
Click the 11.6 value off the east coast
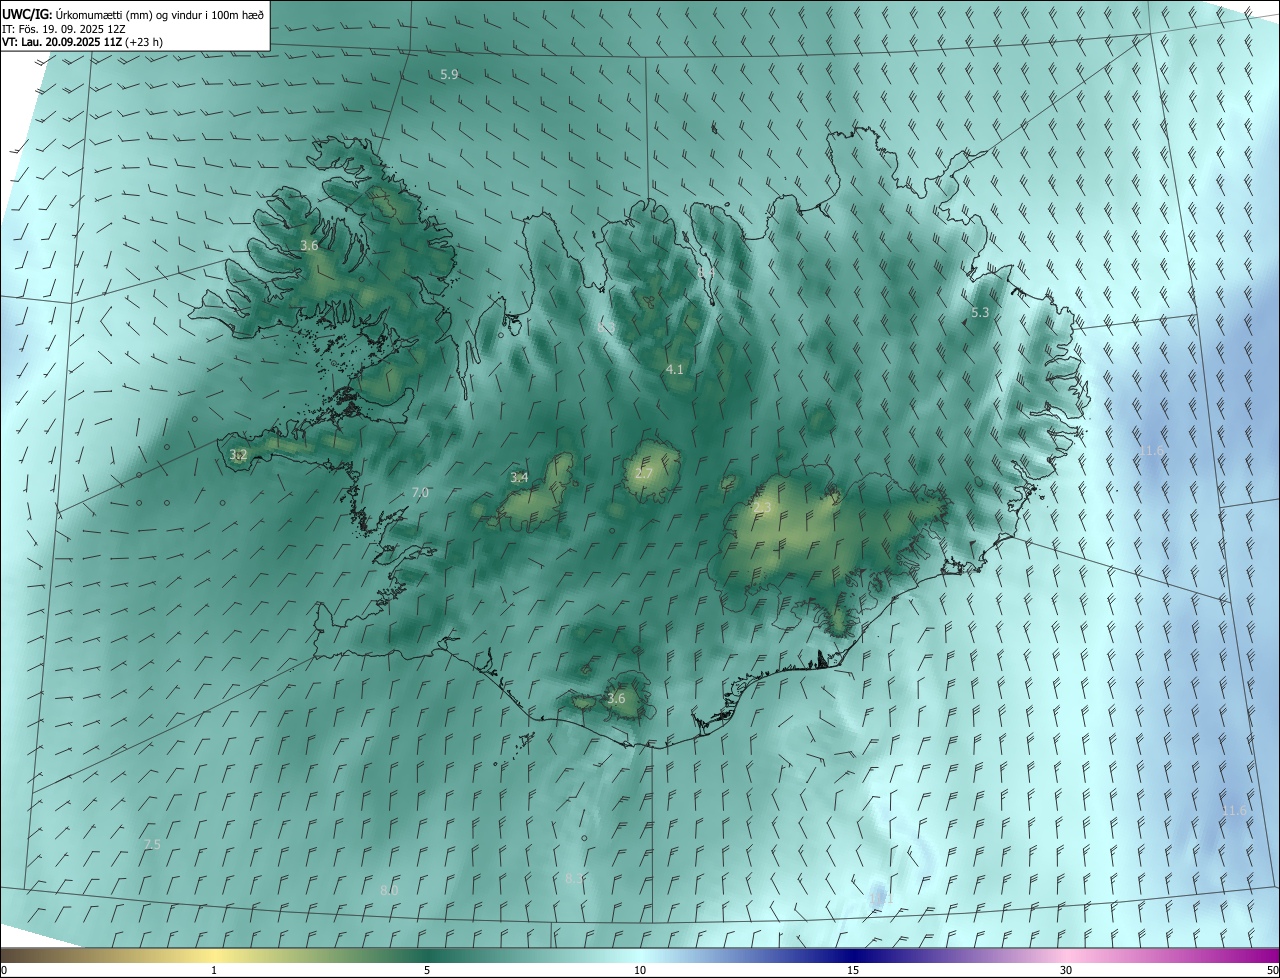[1152, 451]
